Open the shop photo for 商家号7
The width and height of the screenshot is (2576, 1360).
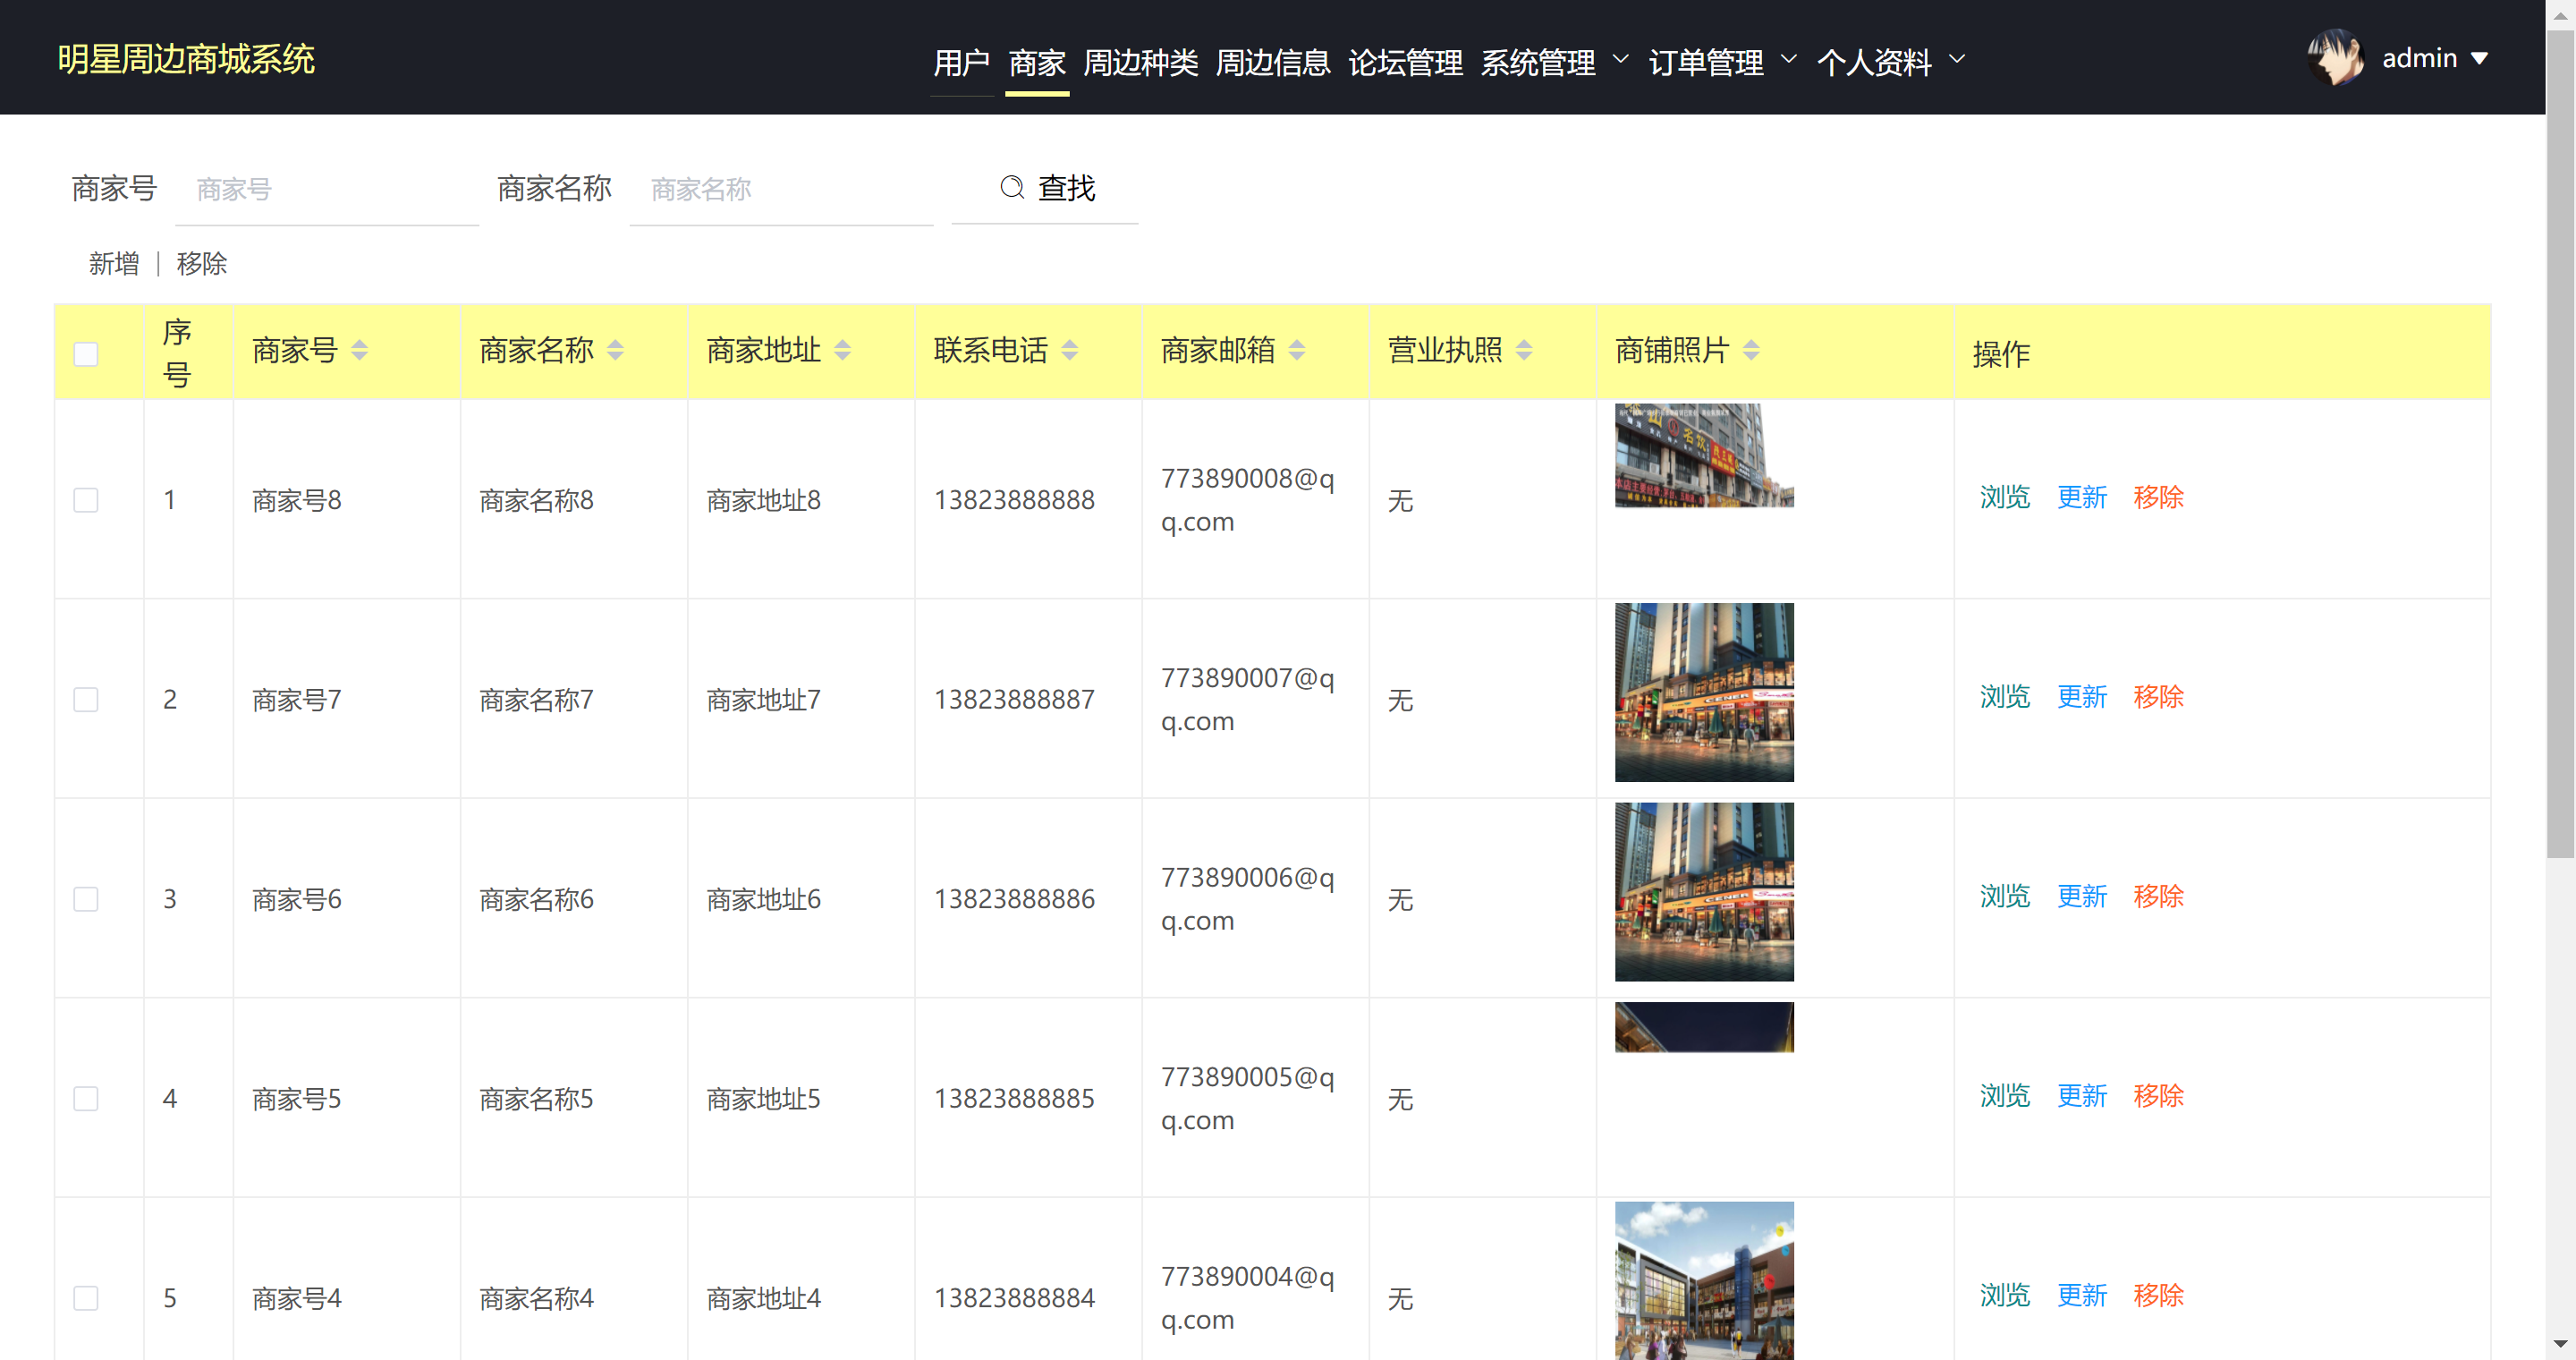pyautogui.click(x=1704, y=692)
